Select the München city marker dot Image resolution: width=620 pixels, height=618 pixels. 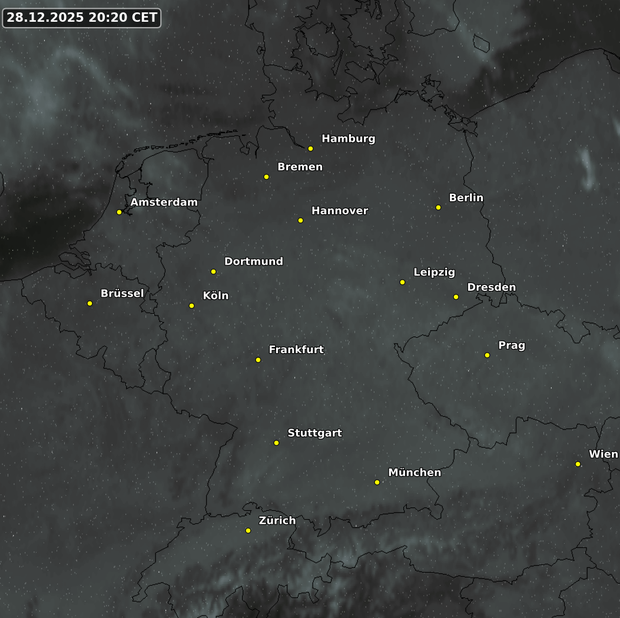[377, 482]
